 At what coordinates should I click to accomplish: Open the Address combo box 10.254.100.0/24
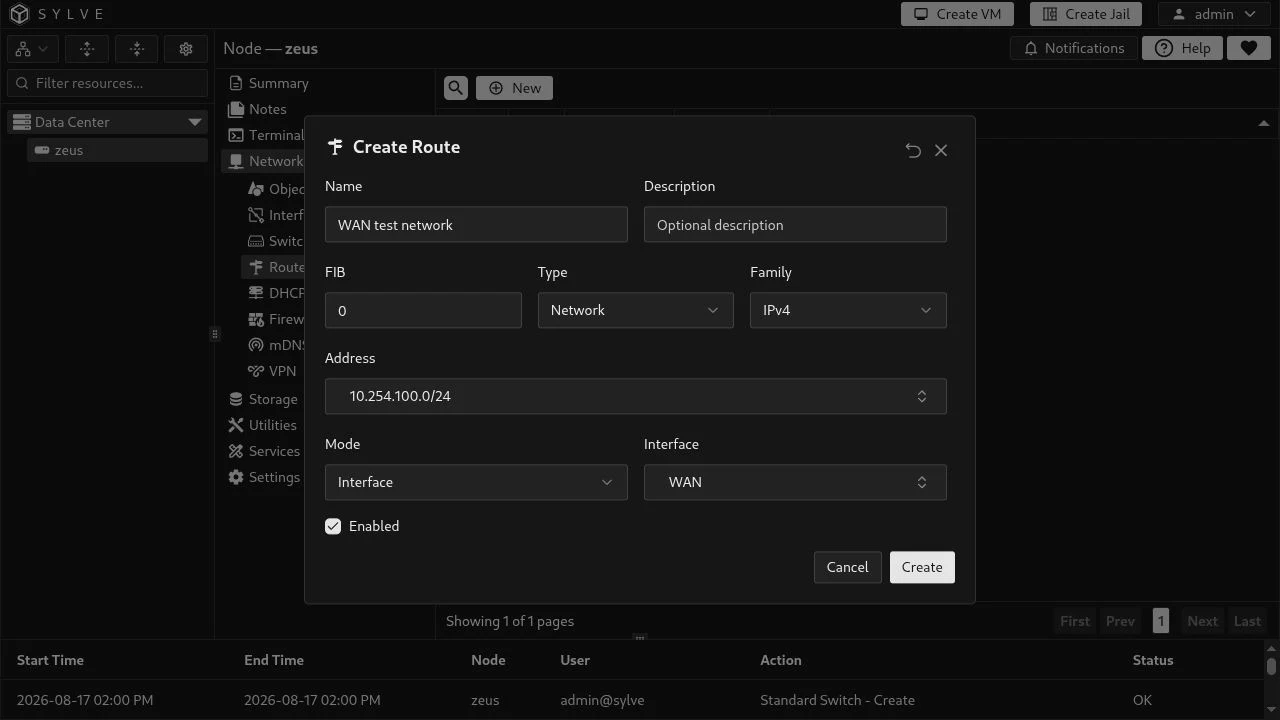point(636,396)
